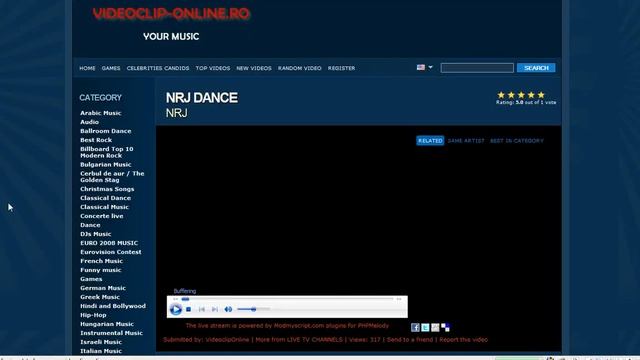Open More from LIVE TV CHANNELS link
640x360 pixels.
[x=299, y=340]
